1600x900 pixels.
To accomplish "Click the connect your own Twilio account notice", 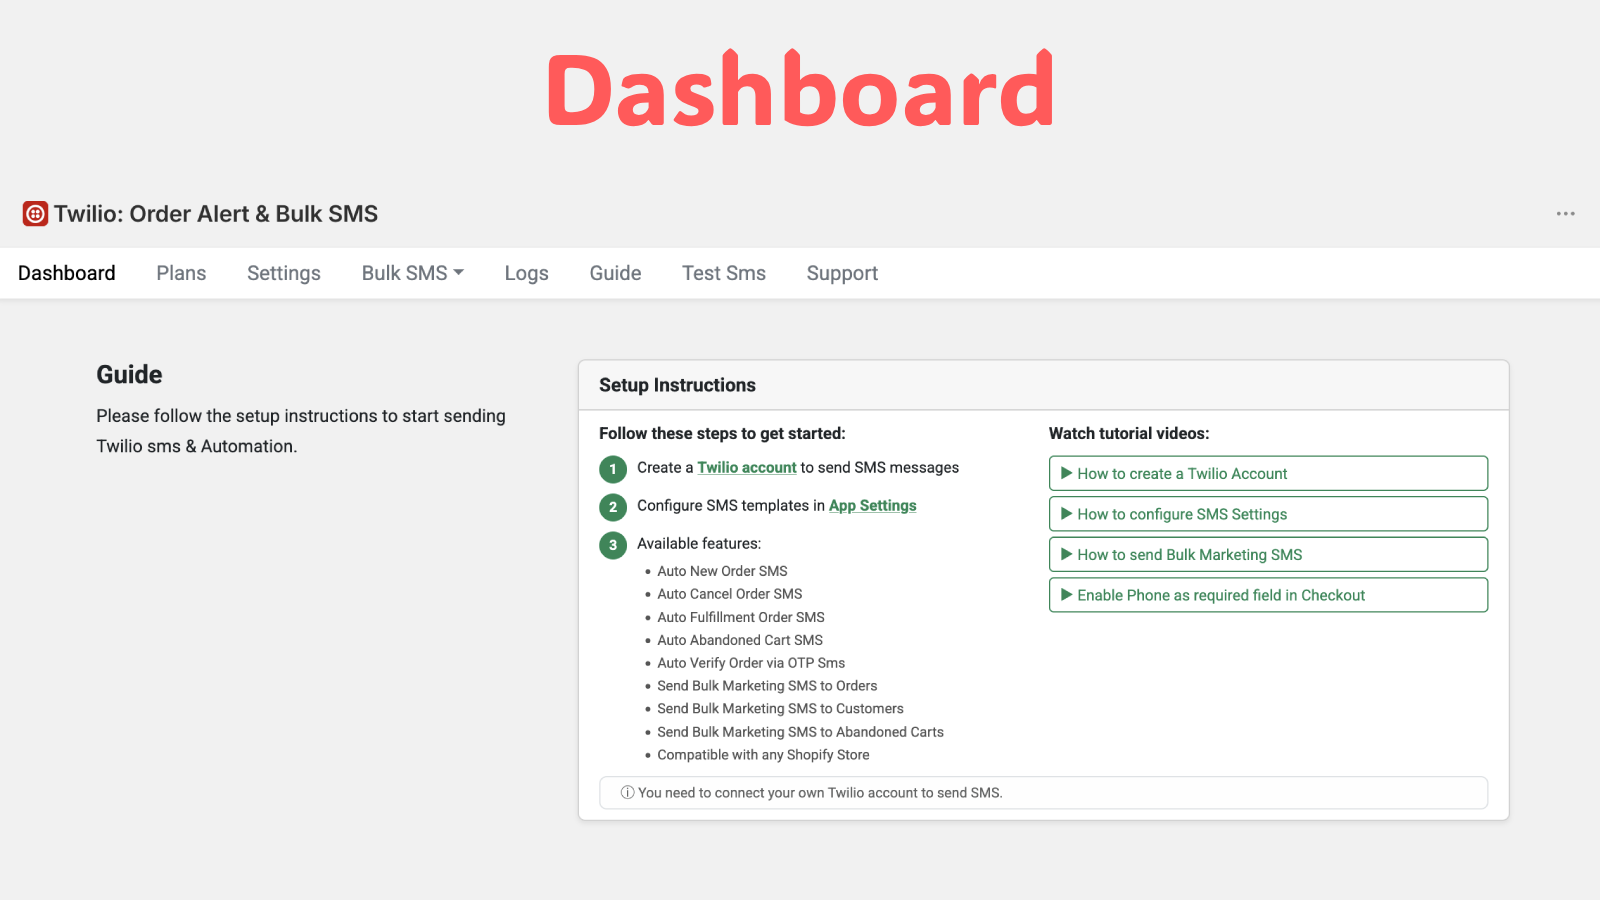I will tap(1043, 793).
